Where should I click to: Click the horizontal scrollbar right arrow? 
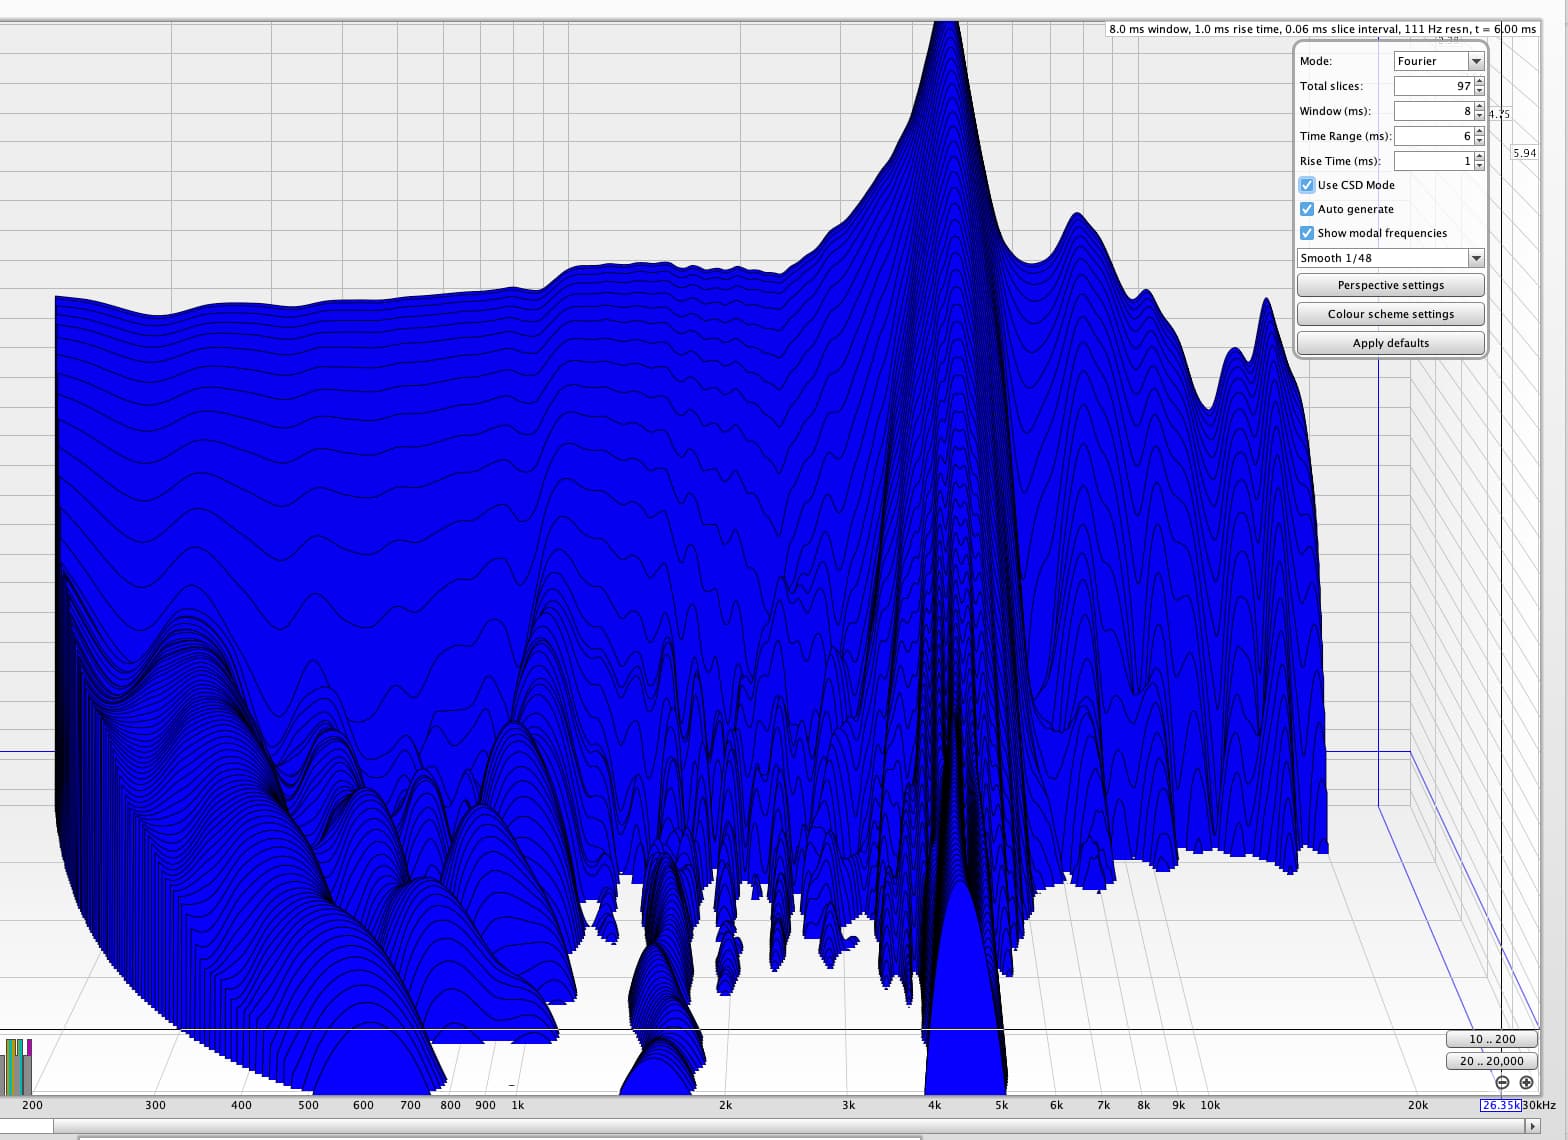pyautogui.click(x=1531, y=1126)
